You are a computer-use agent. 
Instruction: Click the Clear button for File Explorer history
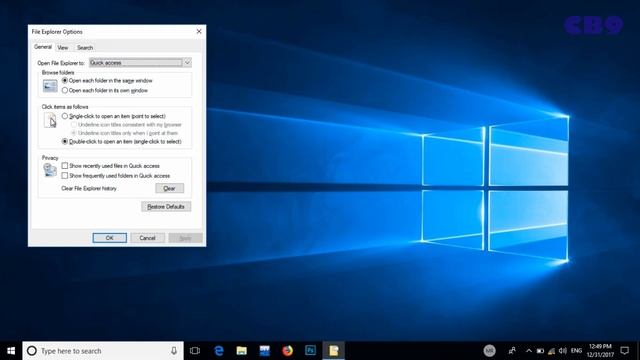point(169,188)
